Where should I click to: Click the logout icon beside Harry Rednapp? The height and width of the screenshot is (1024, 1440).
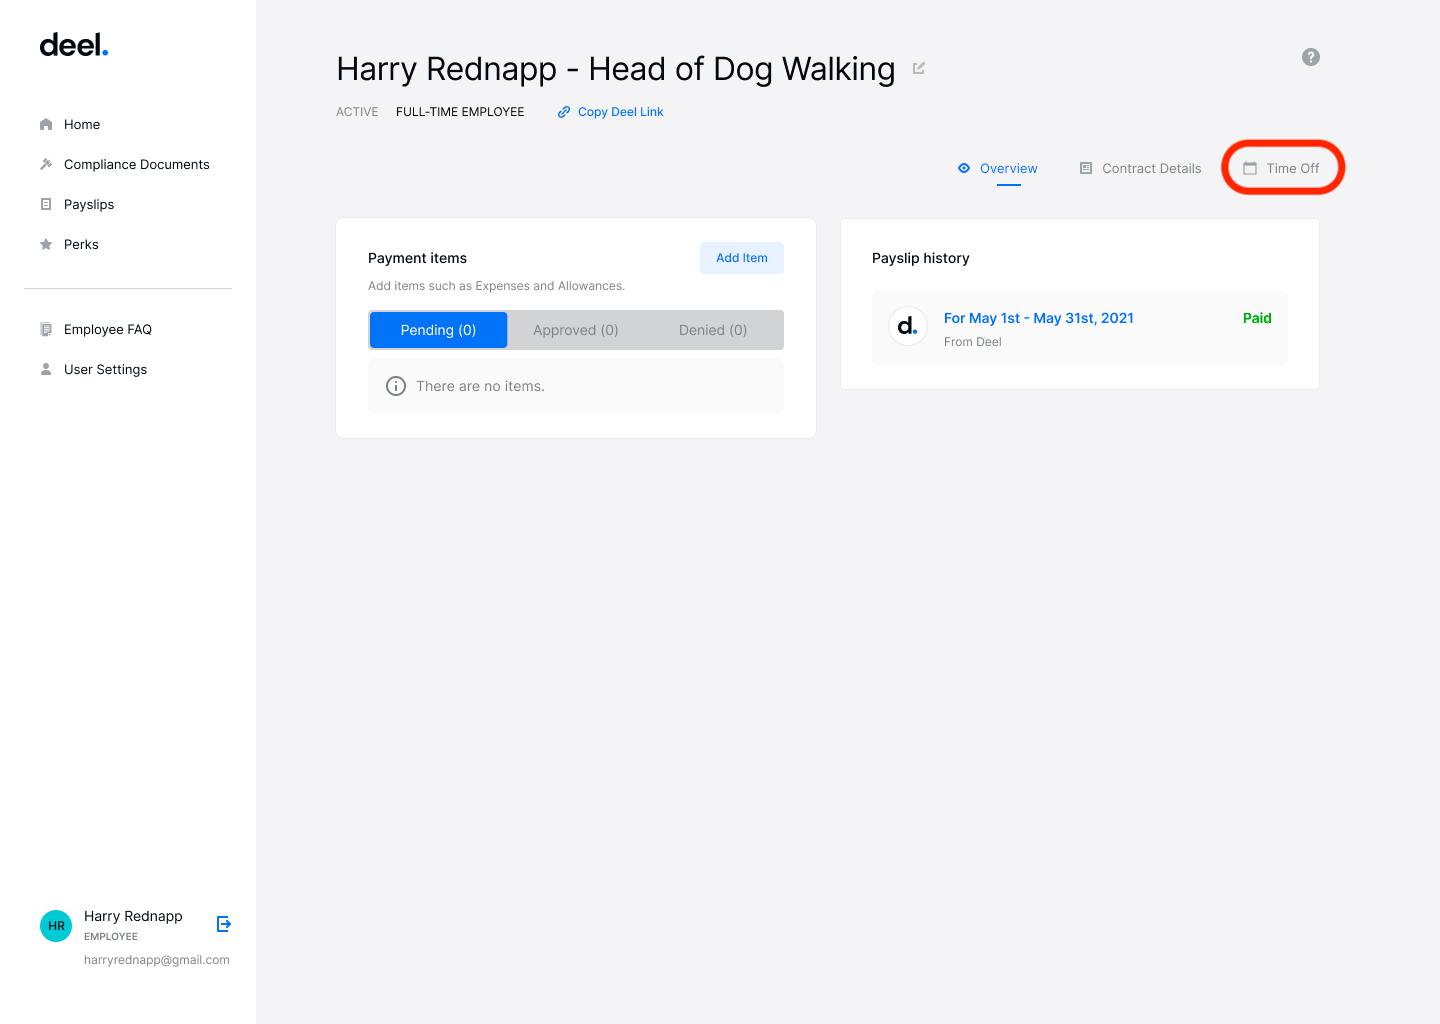(224, 924)
